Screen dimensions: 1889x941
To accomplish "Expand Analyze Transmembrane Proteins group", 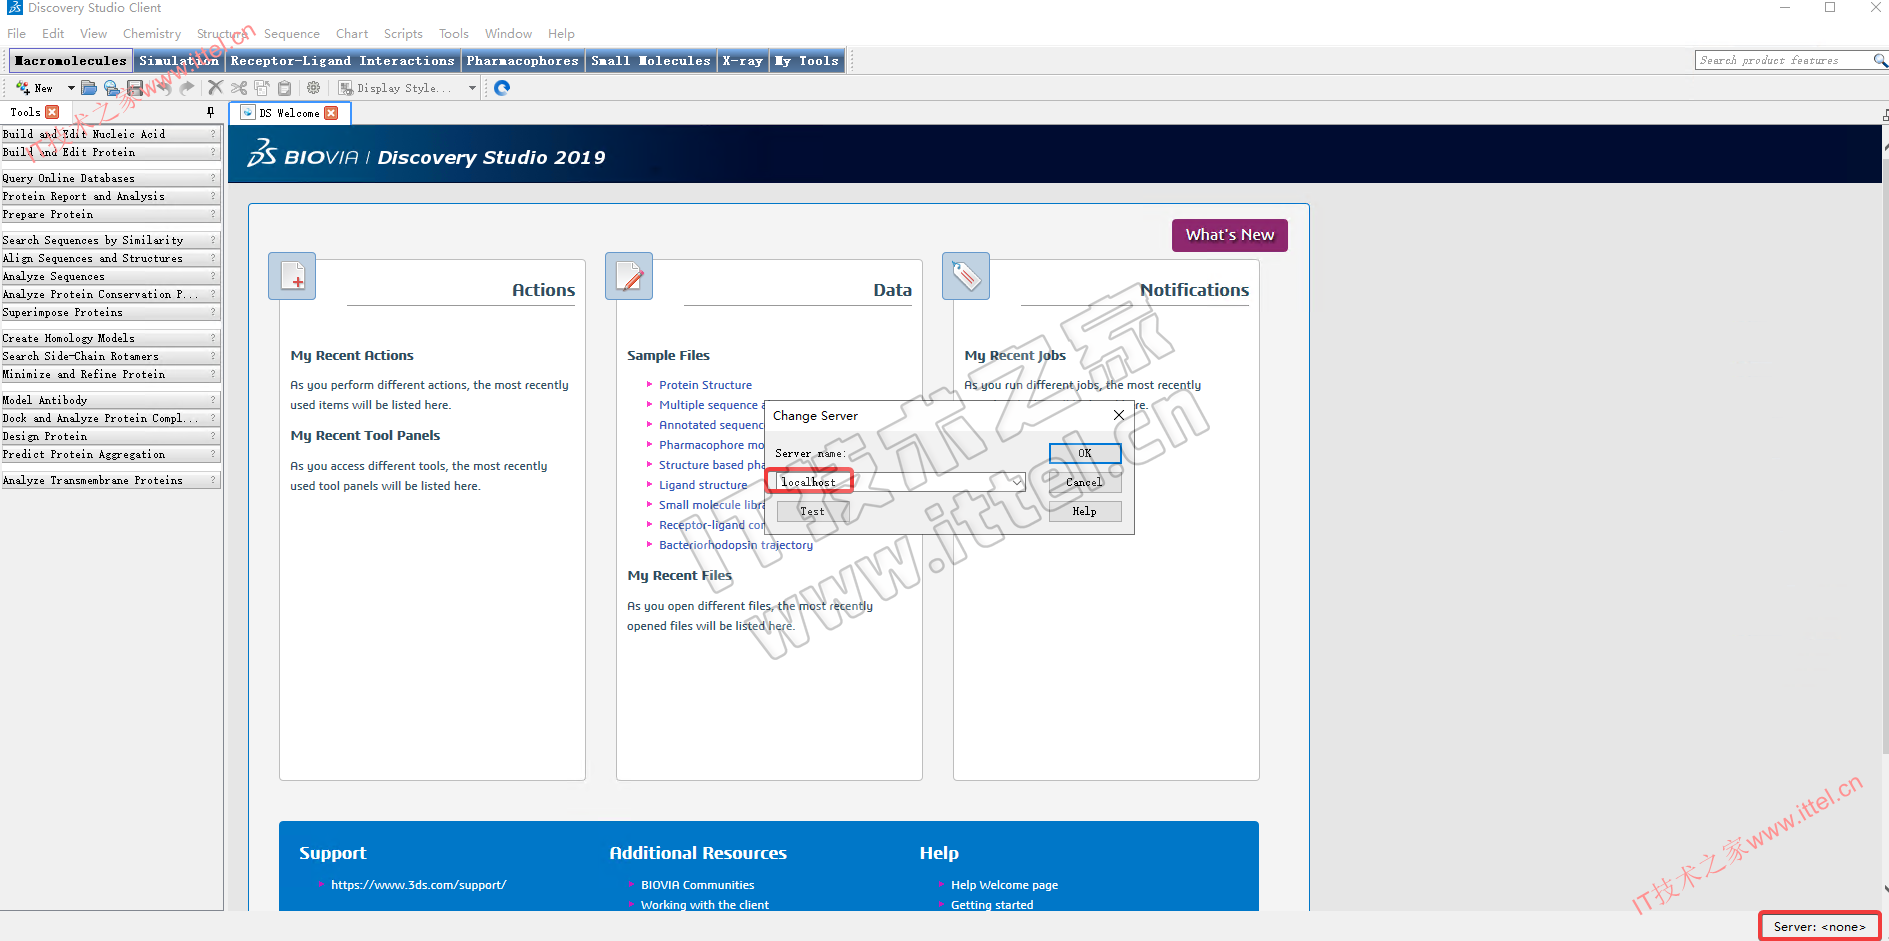I will tap(110, 480).
